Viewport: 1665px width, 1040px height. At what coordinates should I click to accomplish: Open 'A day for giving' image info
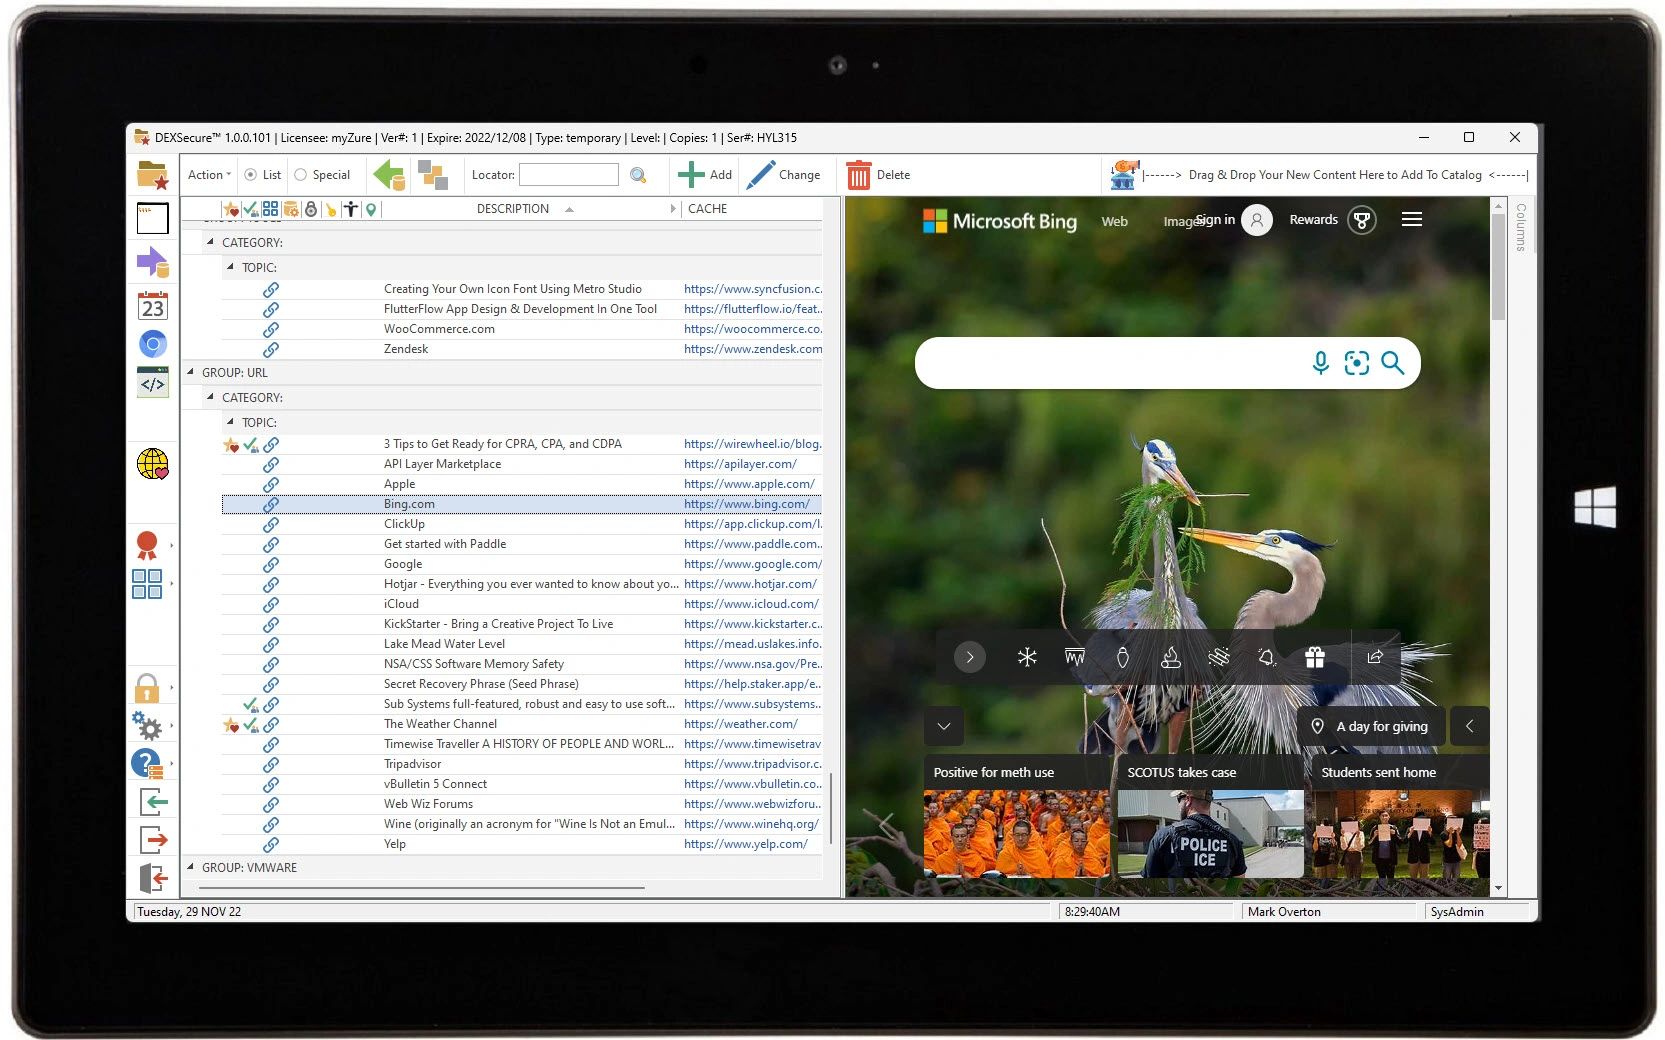point(1371,727)
